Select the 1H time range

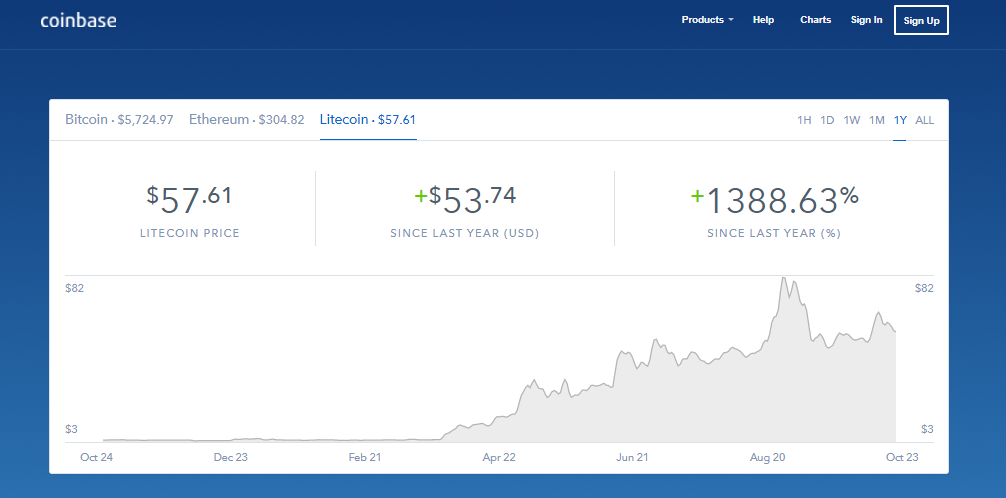[804, 121]
